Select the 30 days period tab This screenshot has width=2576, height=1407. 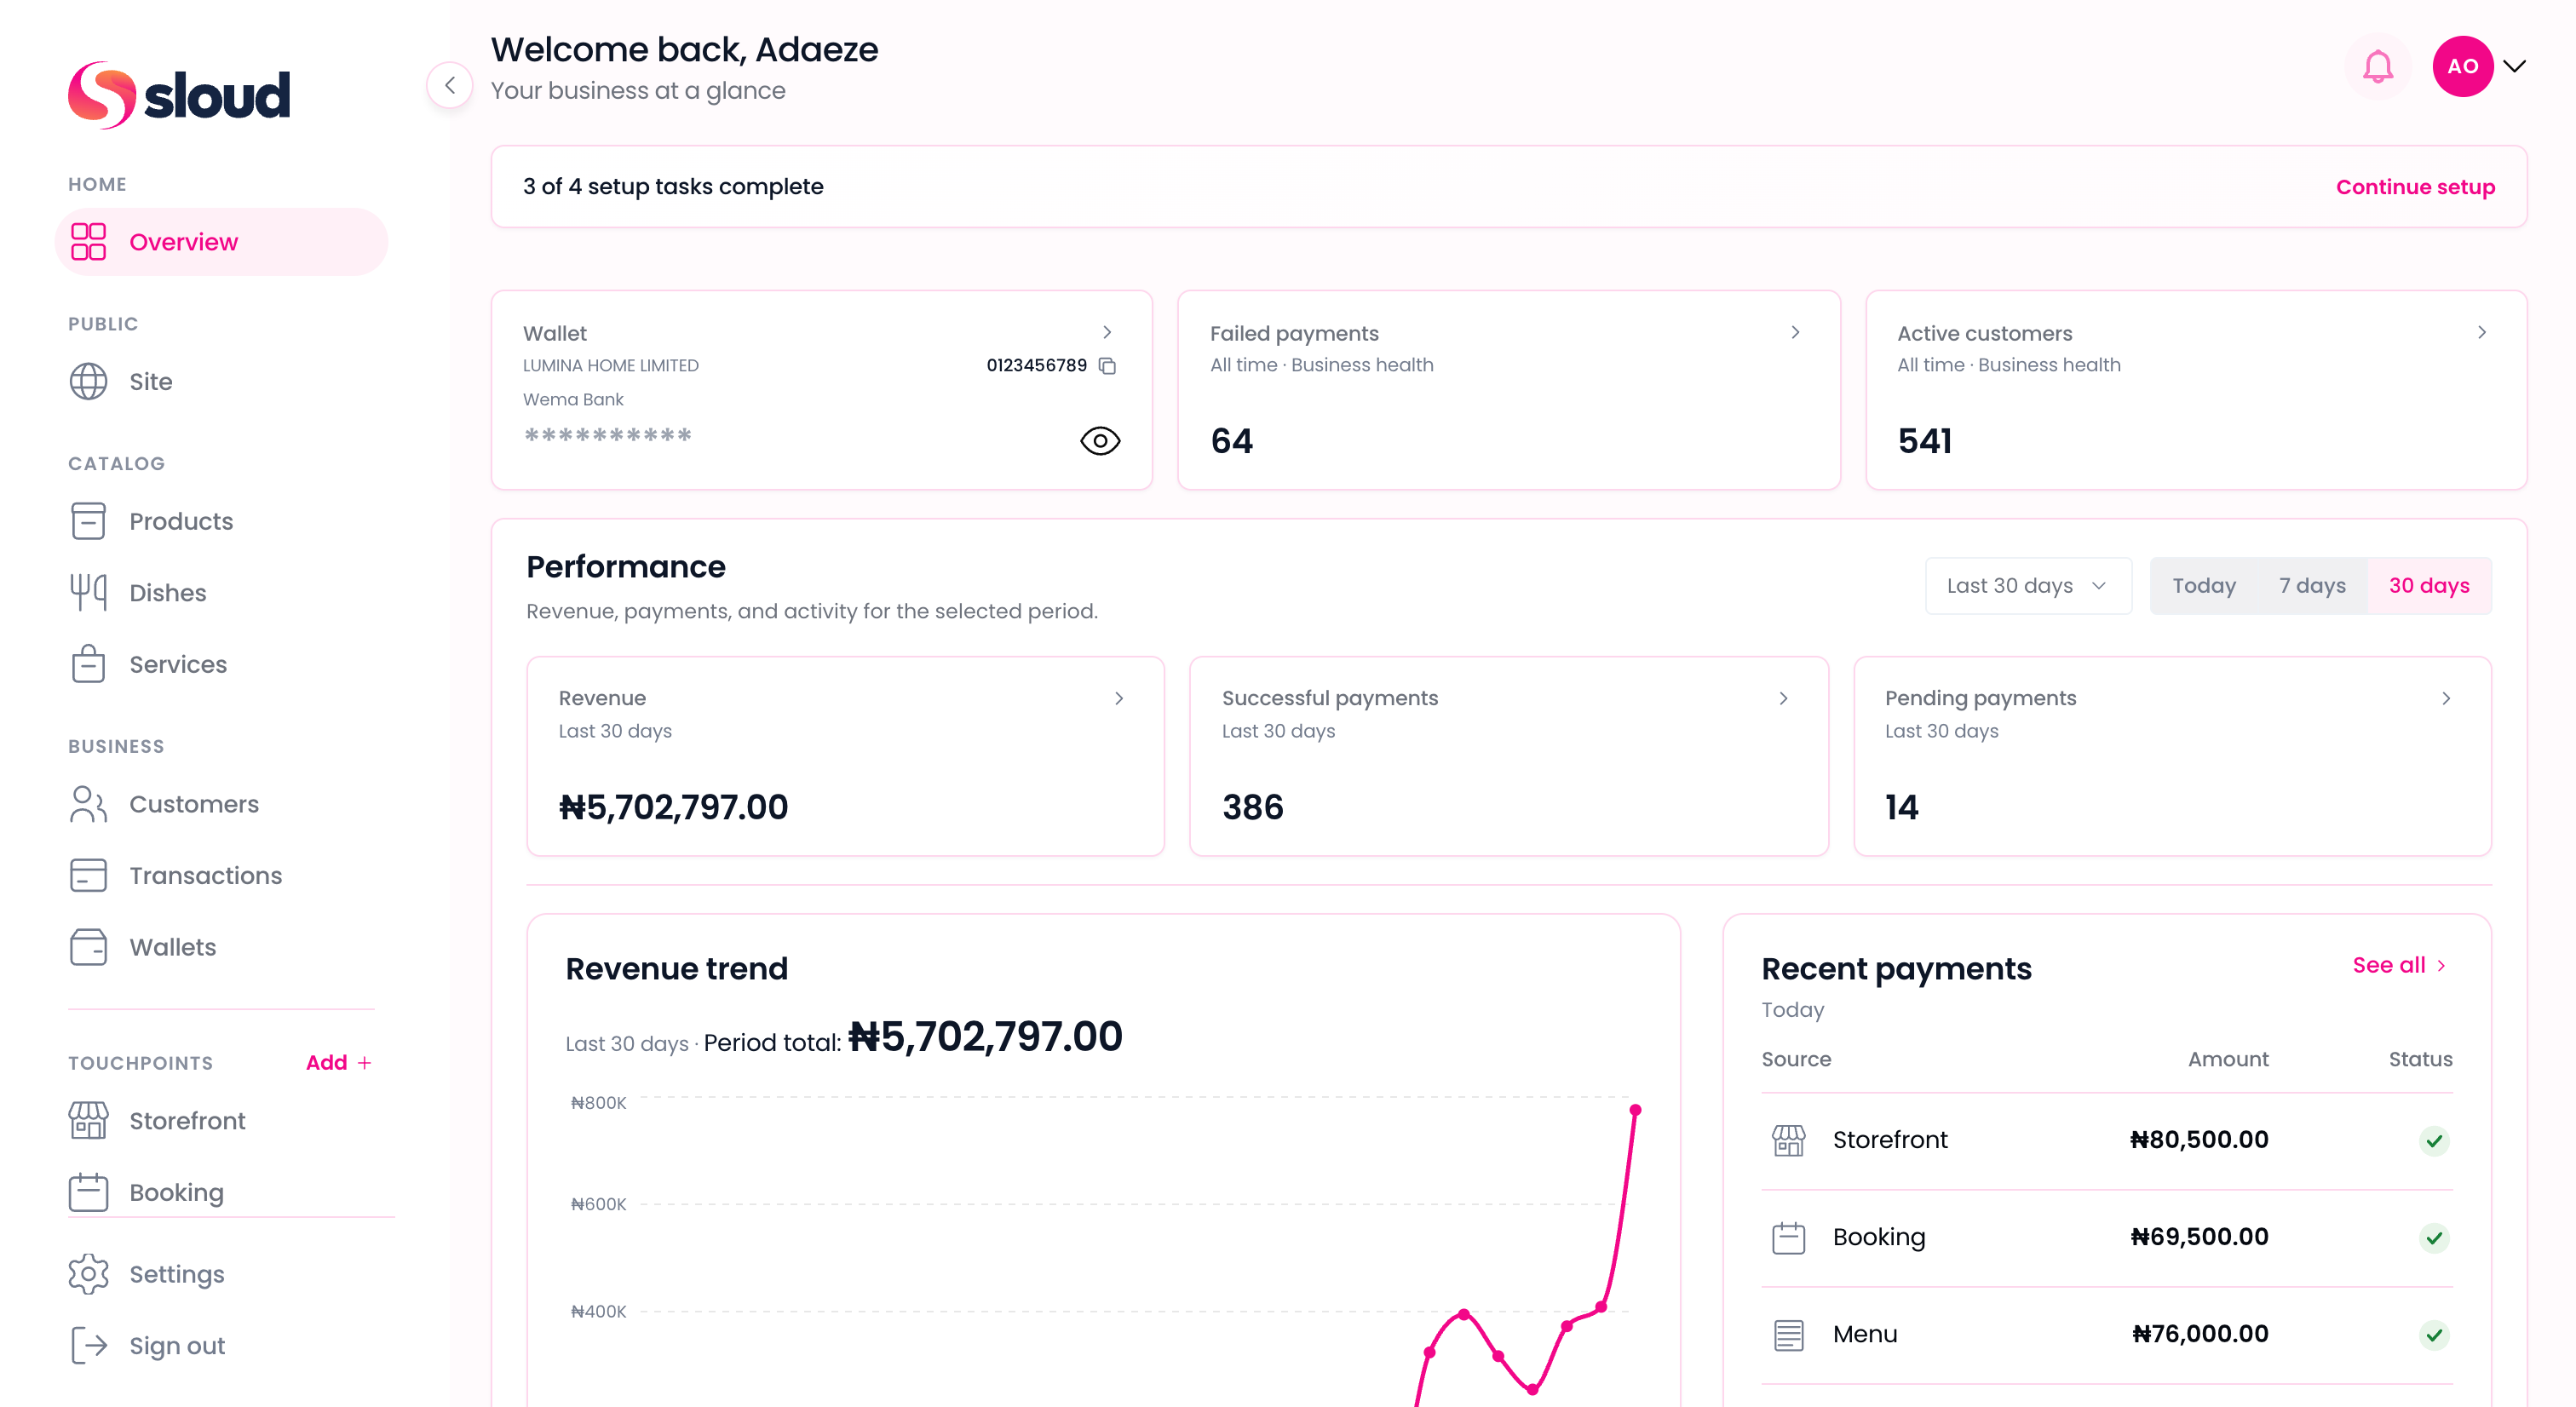pyautogui.click(x=2429, y=586)
